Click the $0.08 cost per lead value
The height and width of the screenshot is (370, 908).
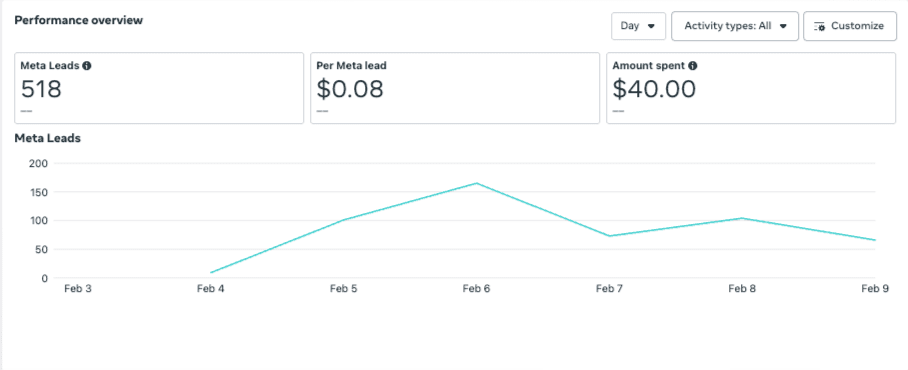coord(350,89)
